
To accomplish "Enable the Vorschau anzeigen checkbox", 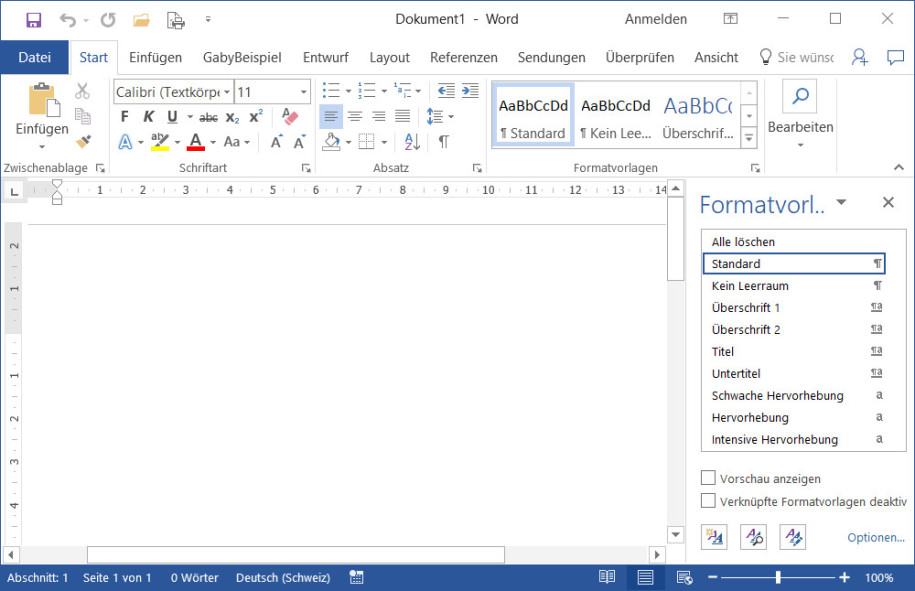I will coord(708,478).
